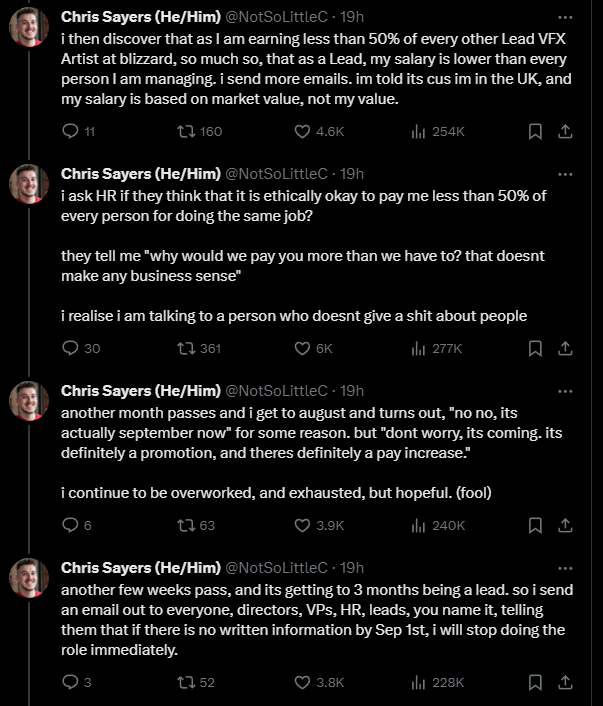Bookmark the tweet about Lead VFX salary
The width and height of the screenshot is (603, 706).
tap(535, 131)
